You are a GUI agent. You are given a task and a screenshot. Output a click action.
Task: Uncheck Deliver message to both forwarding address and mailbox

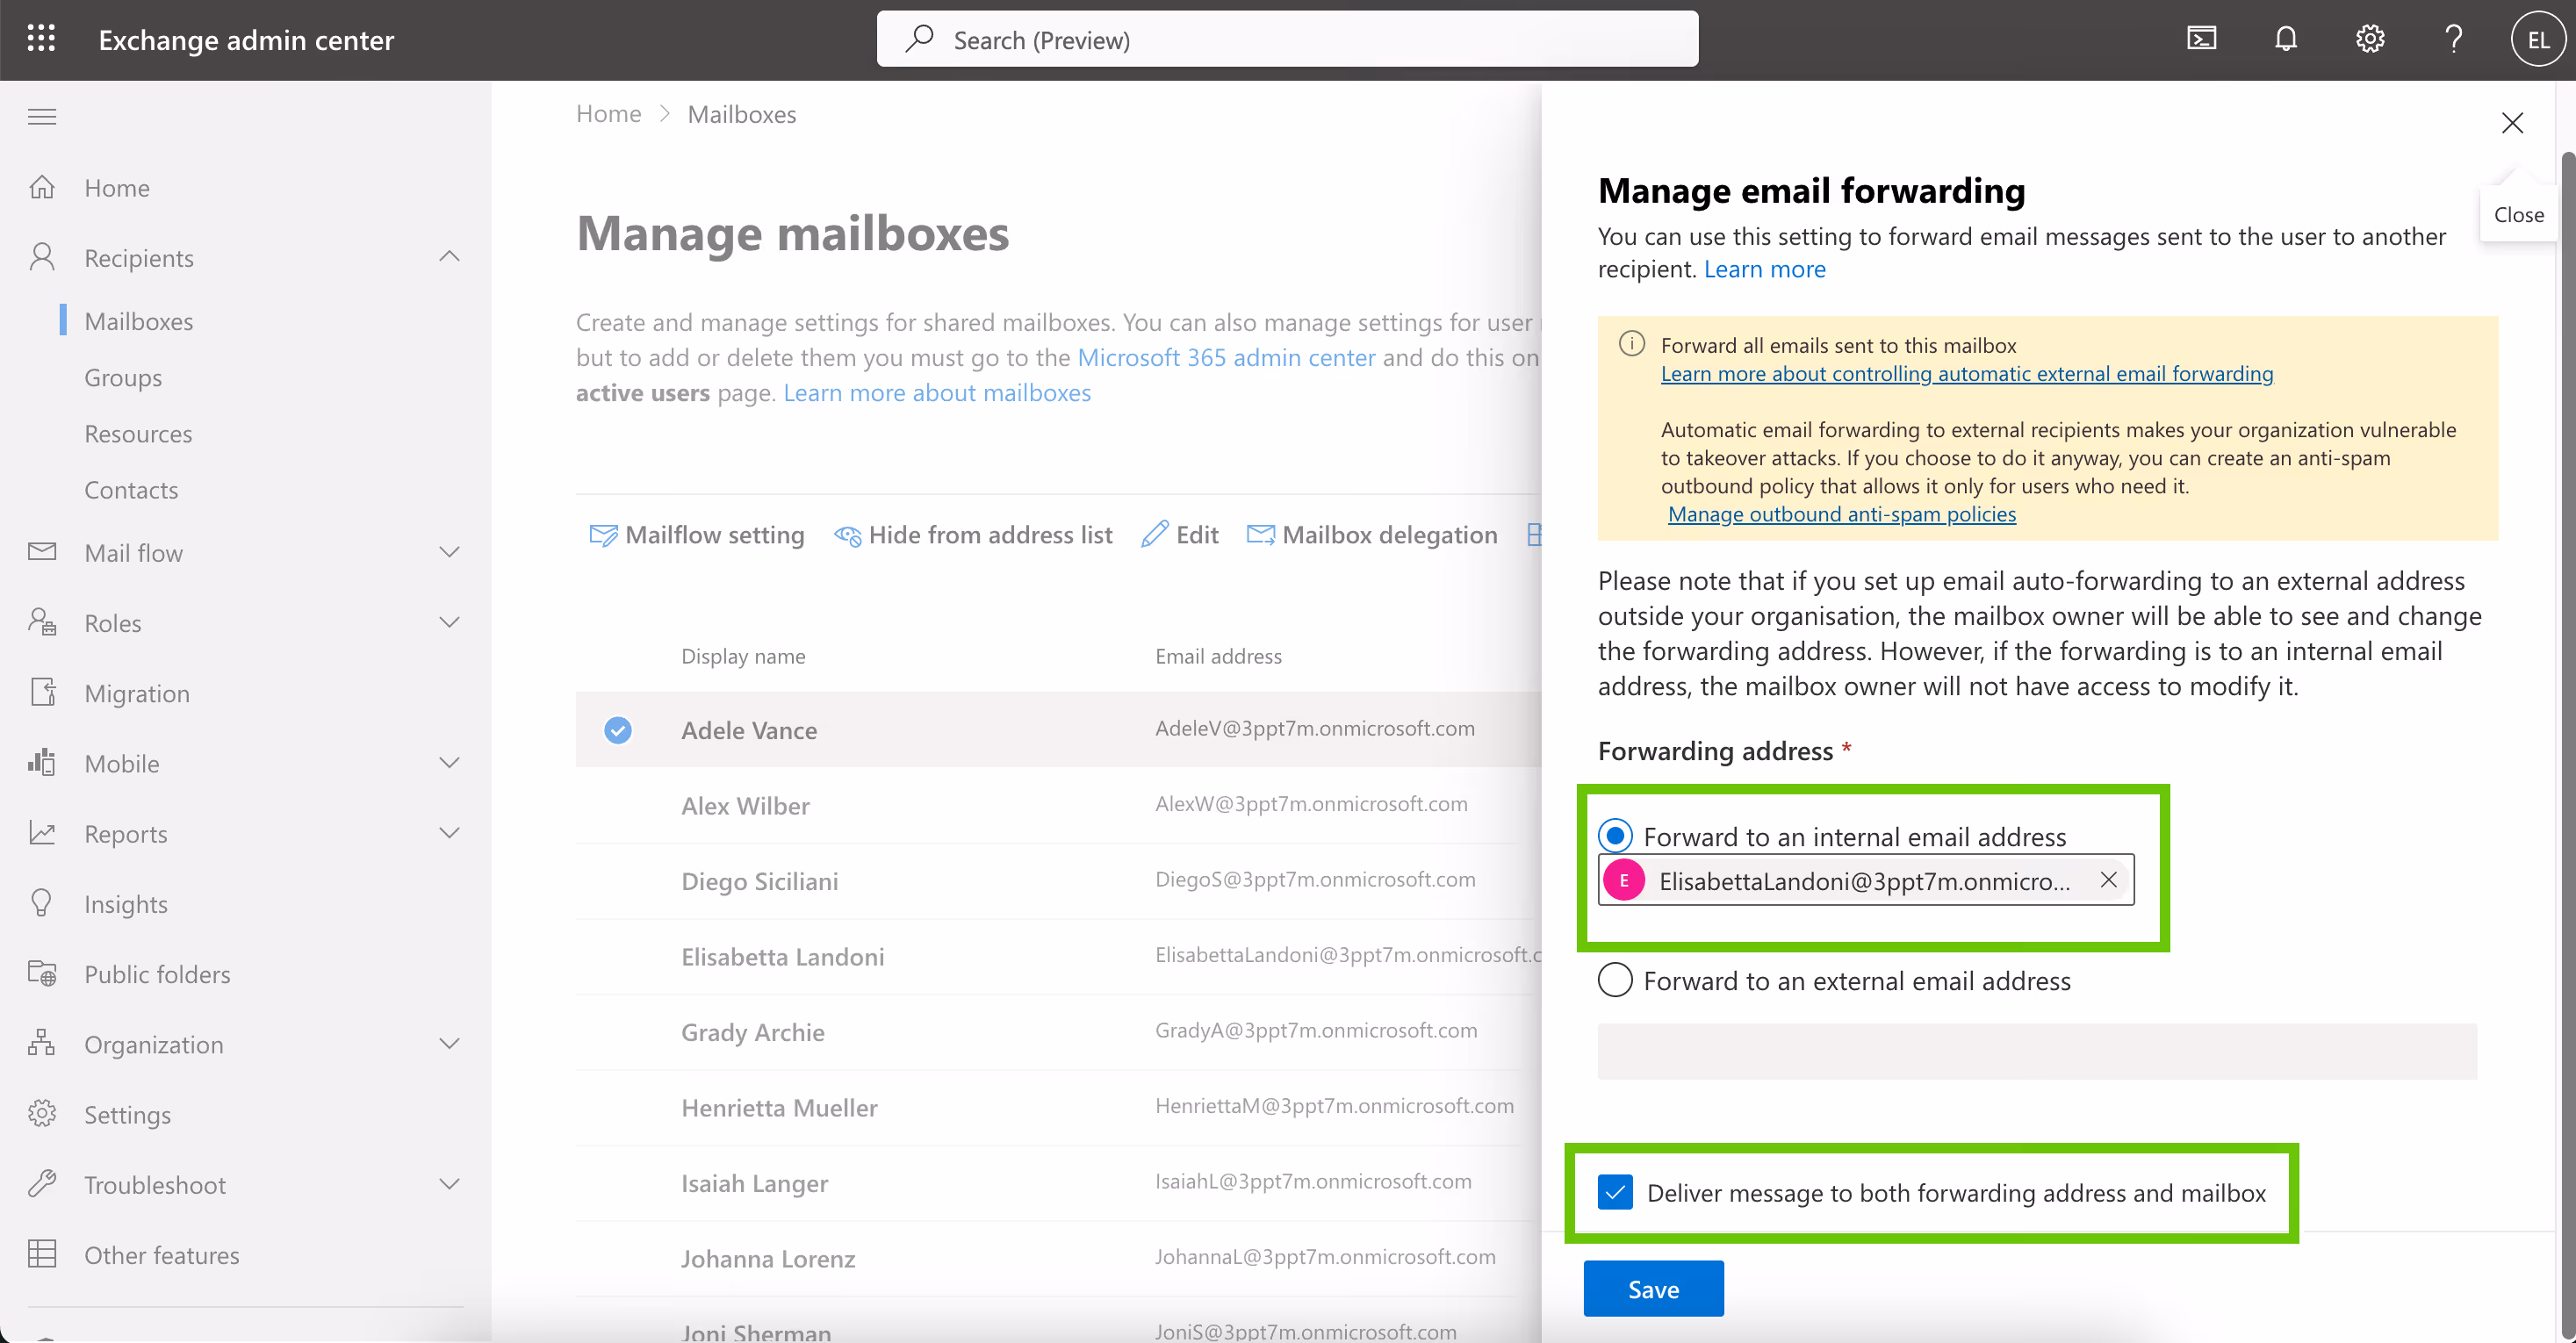1615,1192
